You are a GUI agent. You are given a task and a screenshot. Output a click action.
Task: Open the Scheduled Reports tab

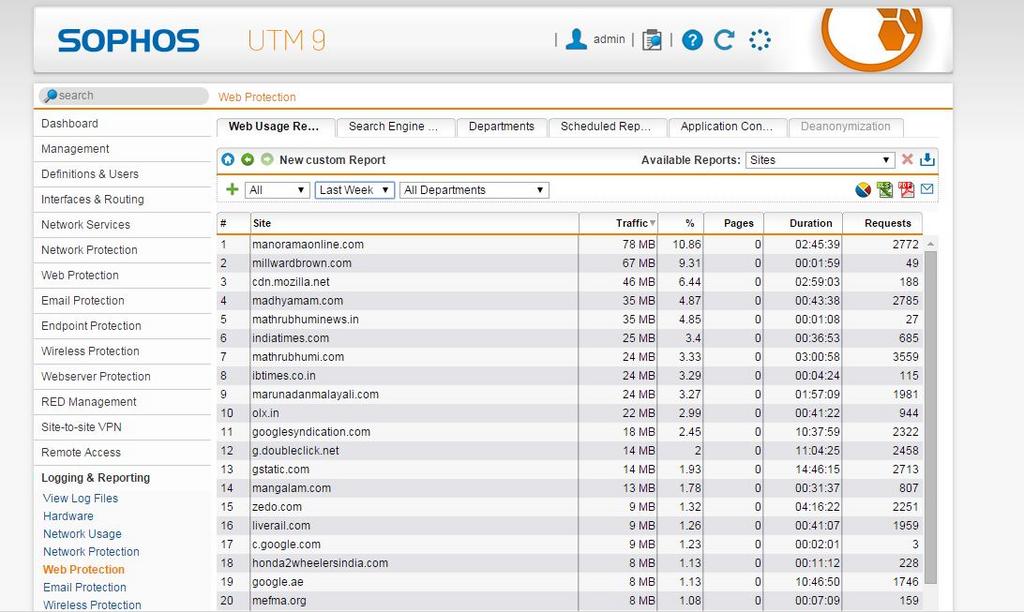click(x=607, y=127)
